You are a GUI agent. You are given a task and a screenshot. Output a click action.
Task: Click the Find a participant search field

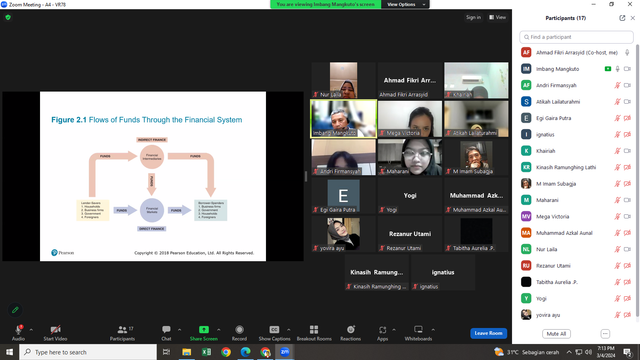click(x=576, y=37)
